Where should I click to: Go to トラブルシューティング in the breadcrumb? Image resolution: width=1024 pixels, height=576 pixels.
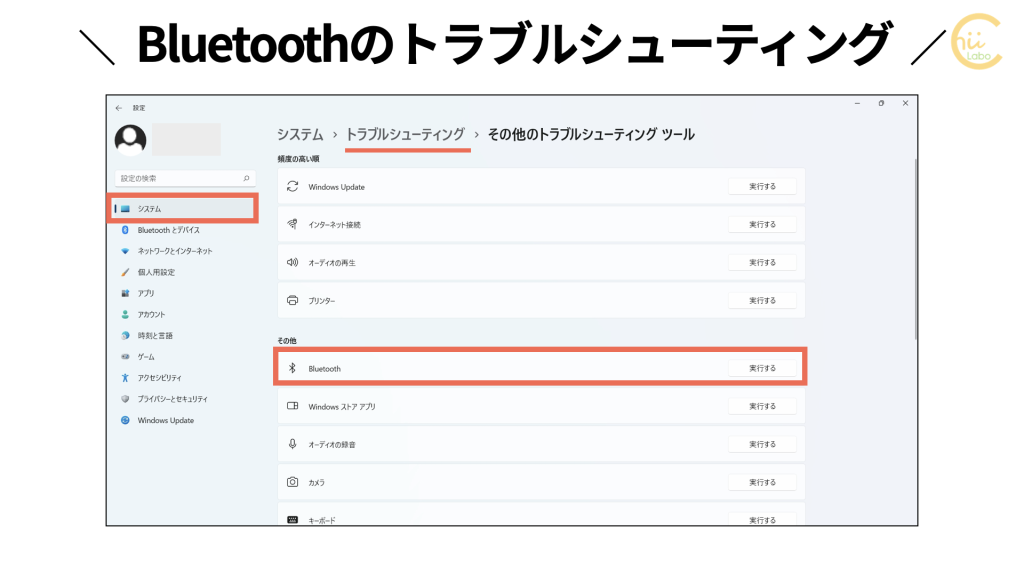405,135
